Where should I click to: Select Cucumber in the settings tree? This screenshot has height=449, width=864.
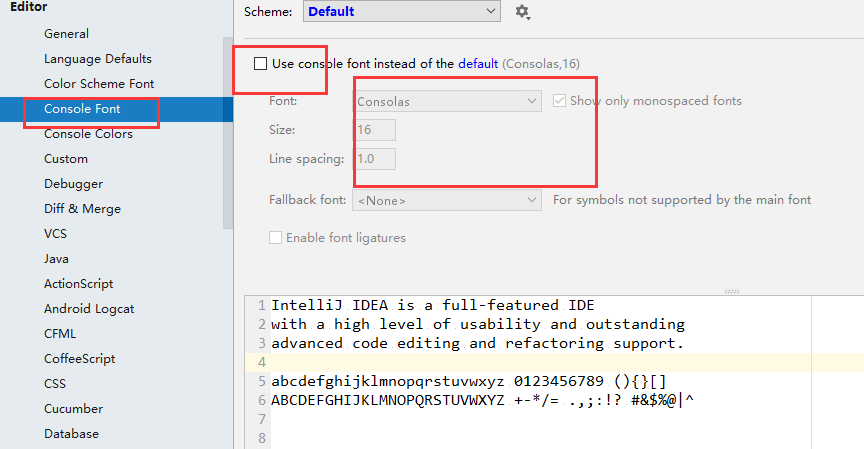pos(73,409)
